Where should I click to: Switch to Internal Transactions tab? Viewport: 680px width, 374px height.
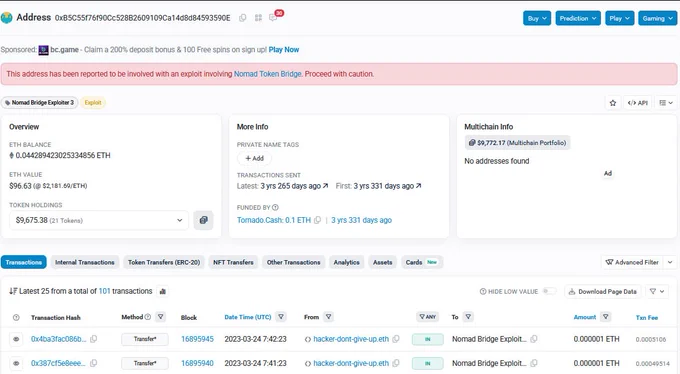pos(85,262)
